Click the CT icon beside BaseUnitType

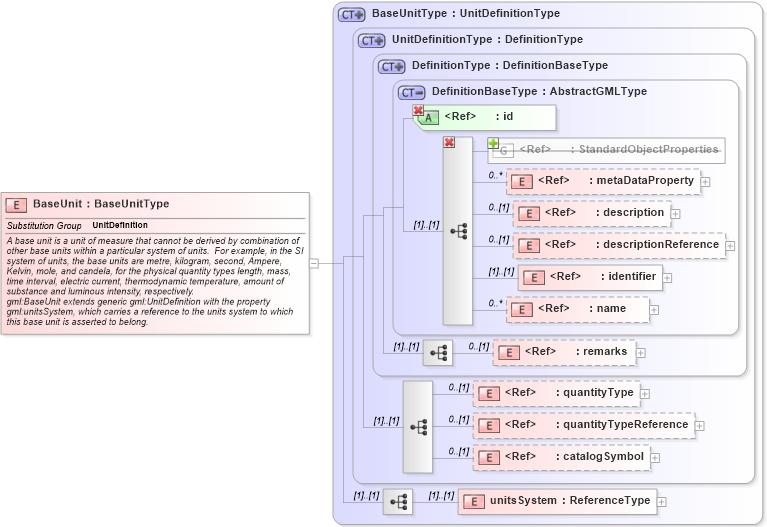pos(351,15)
